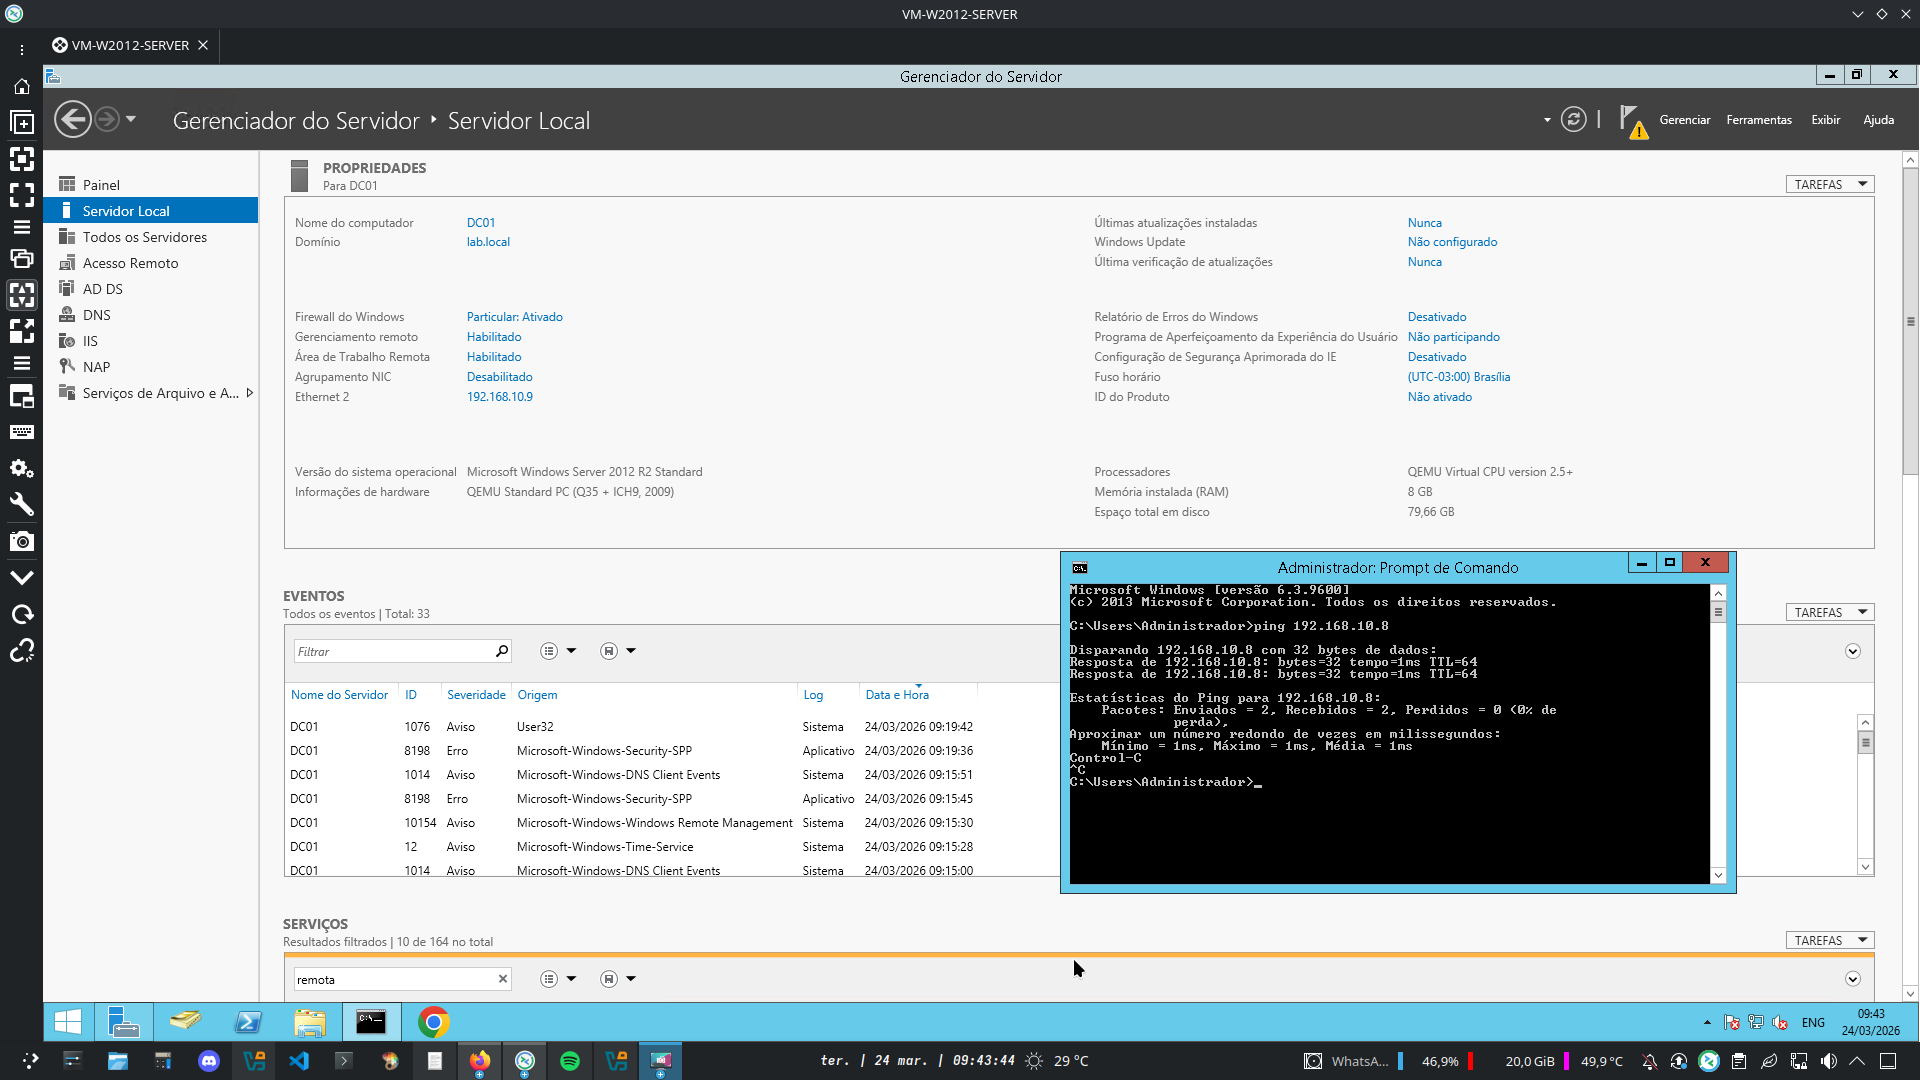Open TAREFAS dropdown for Eventos section

(x=1830, y=613)
